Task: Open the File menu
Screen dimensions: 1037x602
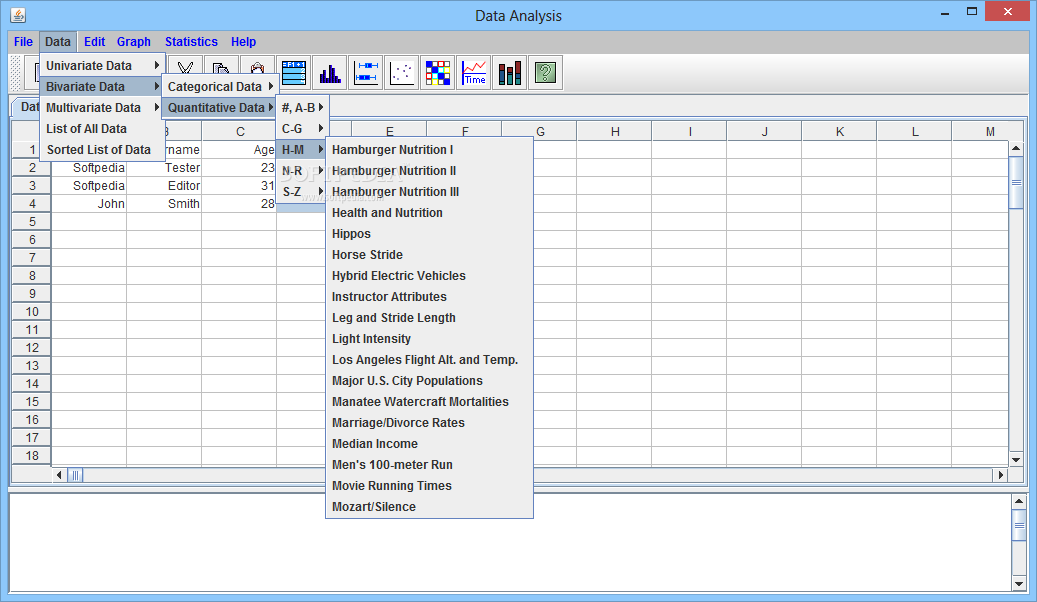Action: 23,42
